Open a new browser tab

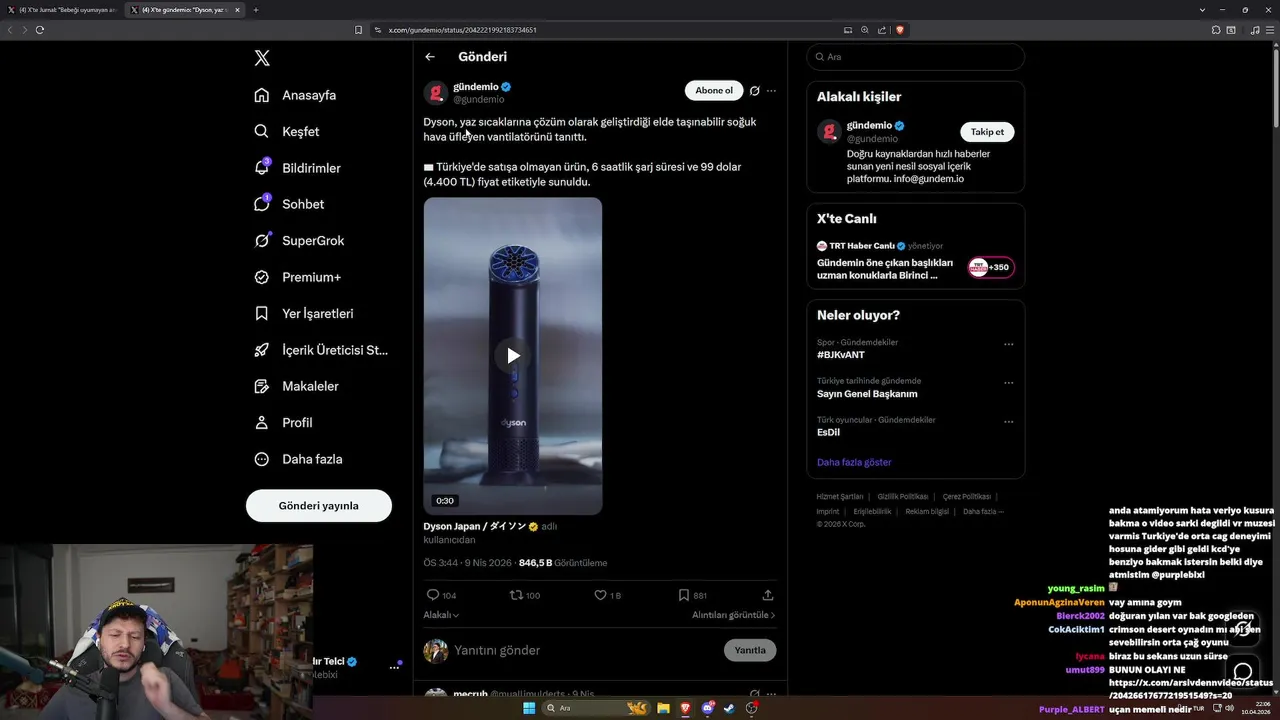pyautogui.click(x=256, y=10)
